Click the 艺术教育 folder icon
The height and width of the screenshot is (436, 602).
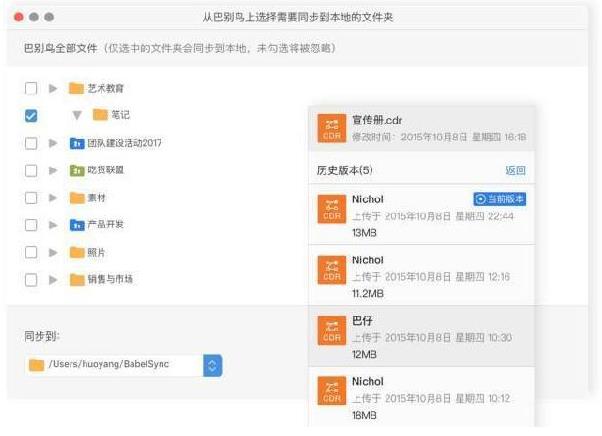click(x=76, y=88)
